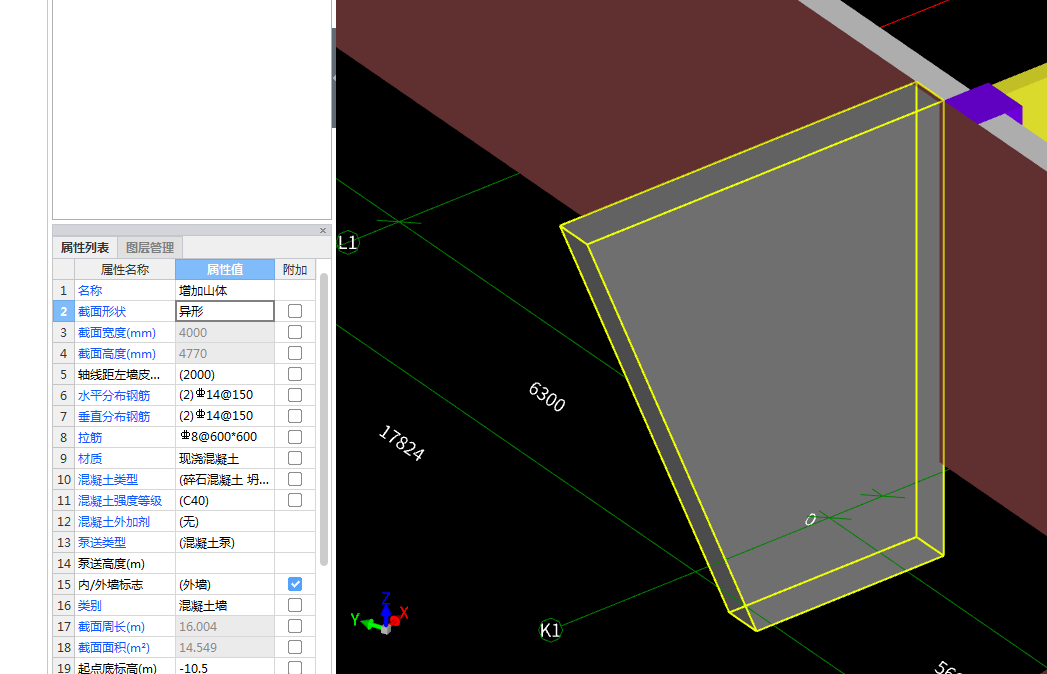
Task: Toggle the 截面周长 附加 checkbox
Action: click(294, 627)
